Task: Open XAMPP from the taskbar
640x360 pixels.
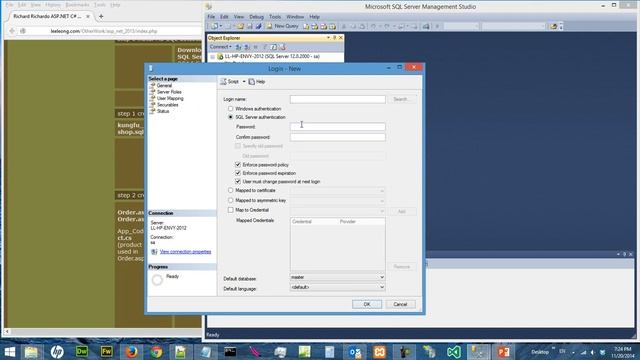Action: click(379, 352)
